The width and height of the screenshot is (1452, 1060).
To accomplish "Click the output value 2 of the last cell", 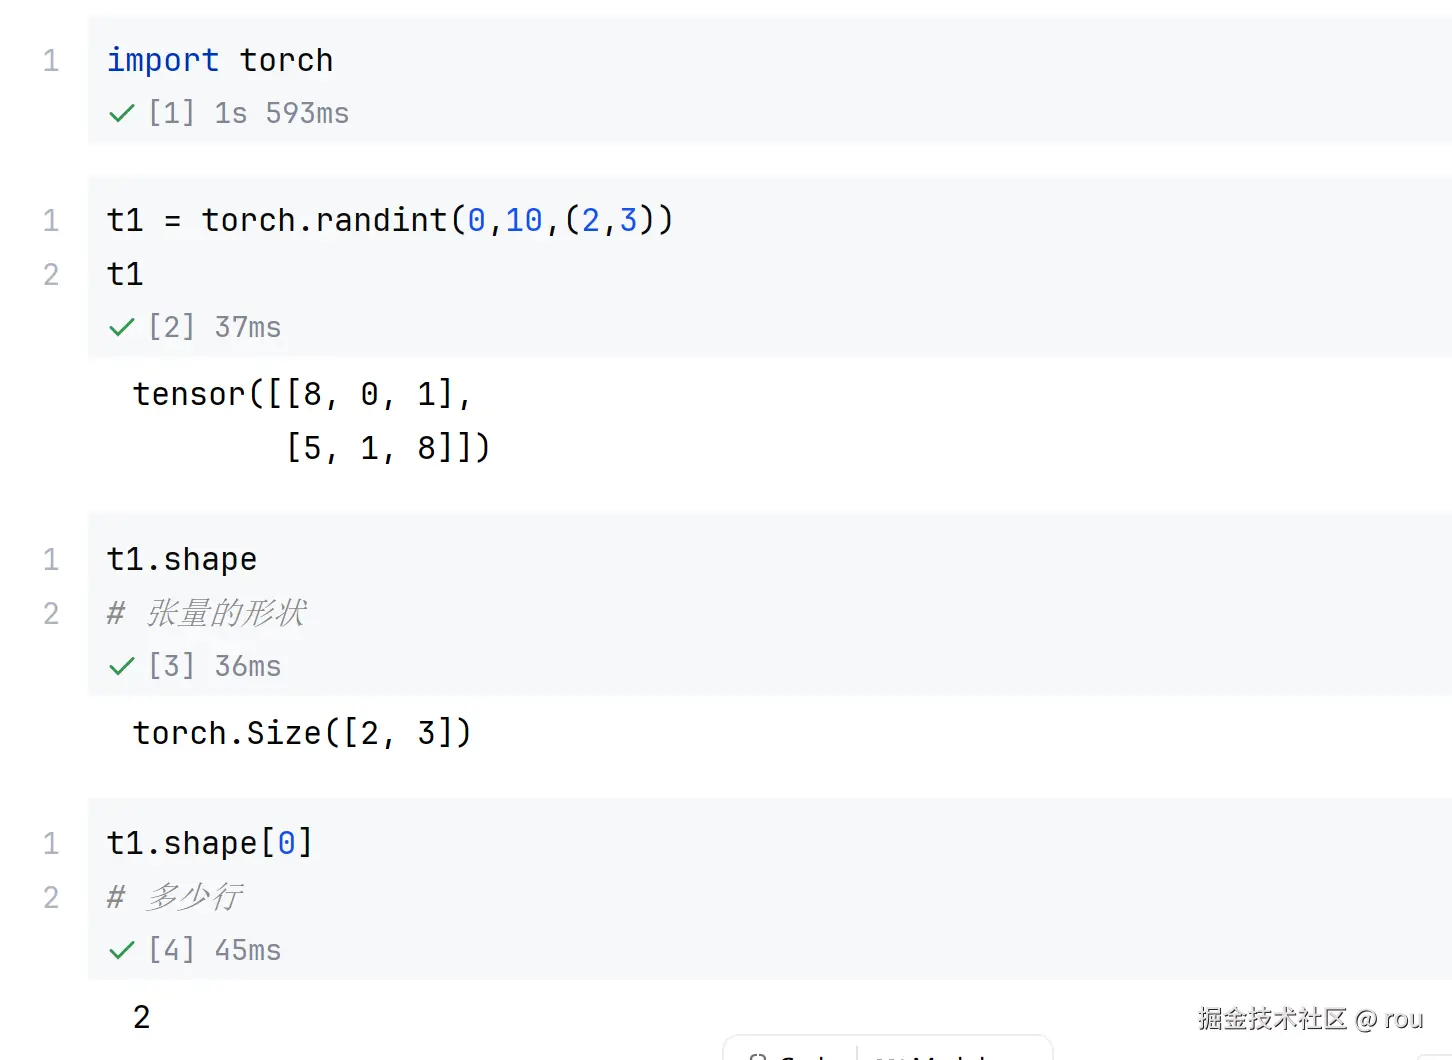I will pyautogui.click(x=142, y=1017).
